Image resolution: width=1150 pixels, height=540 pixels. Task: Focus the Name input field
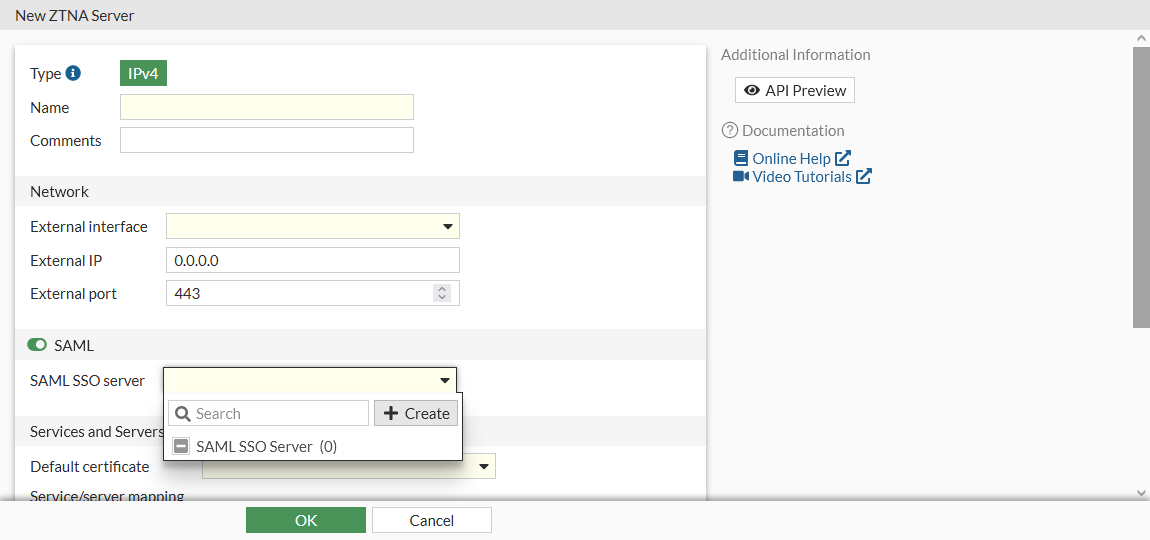pyautogui.click(x=267, y=107)
